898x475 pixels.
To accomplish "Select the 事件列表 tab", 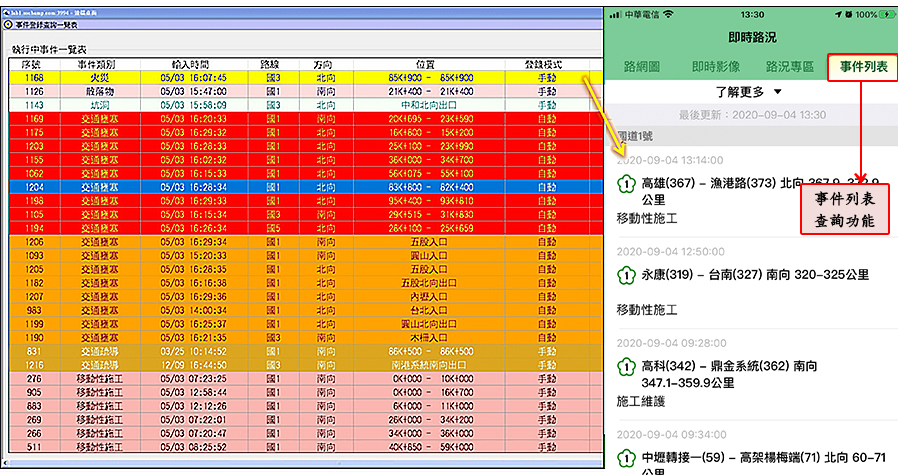I will click(863, 67).
